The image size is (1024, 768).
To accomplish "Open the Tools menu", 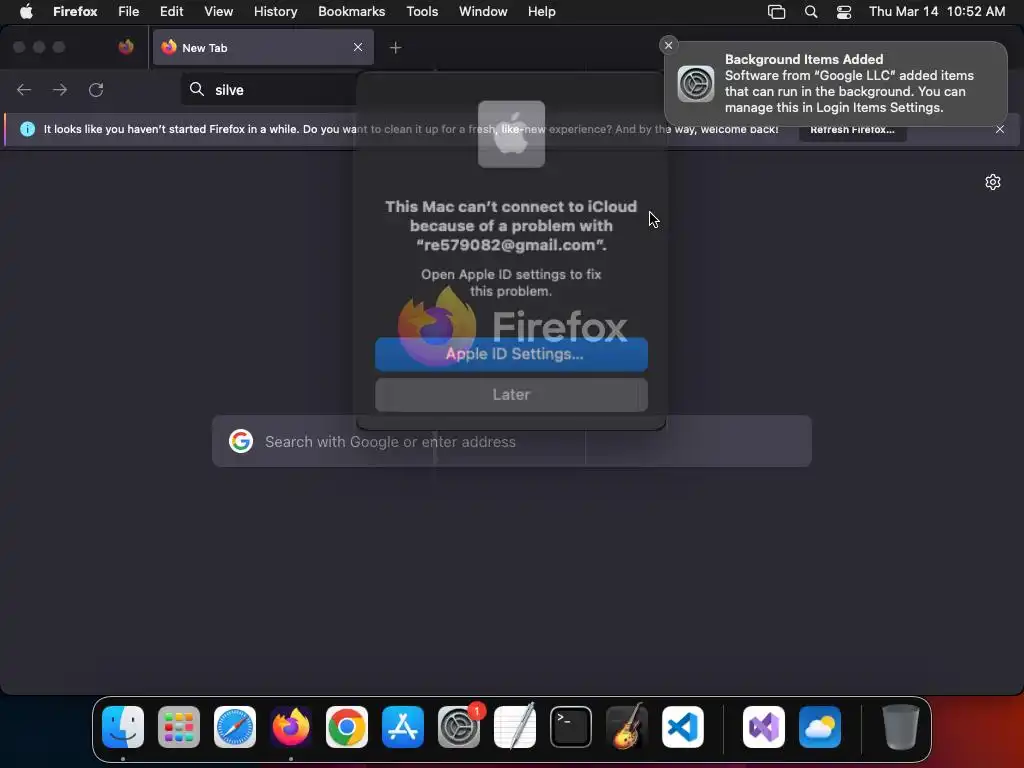I will (x=422, y=12).
